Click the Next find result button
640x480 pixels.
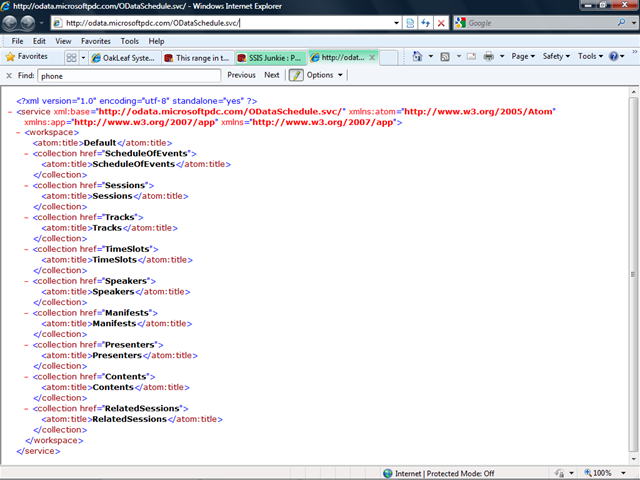pos(271,75)
